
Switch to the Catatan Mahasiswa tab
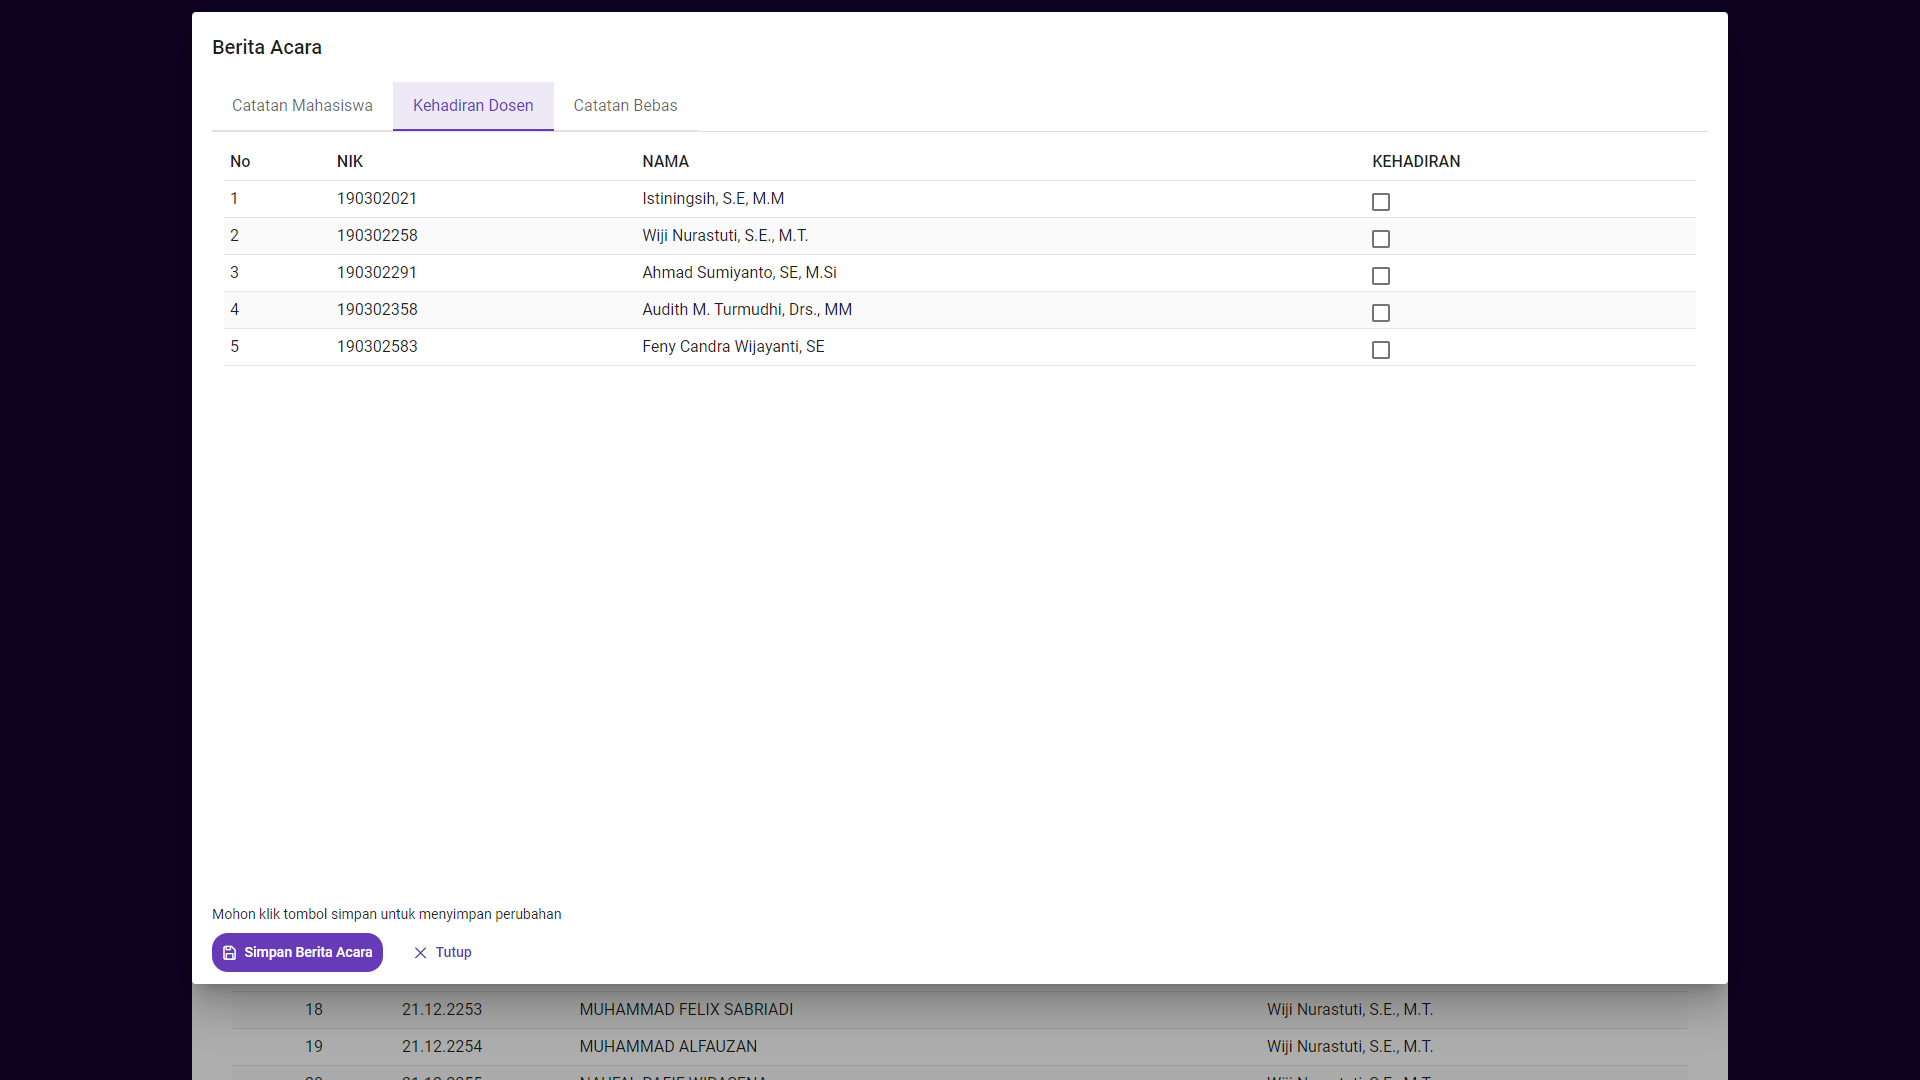pos(302,106)
